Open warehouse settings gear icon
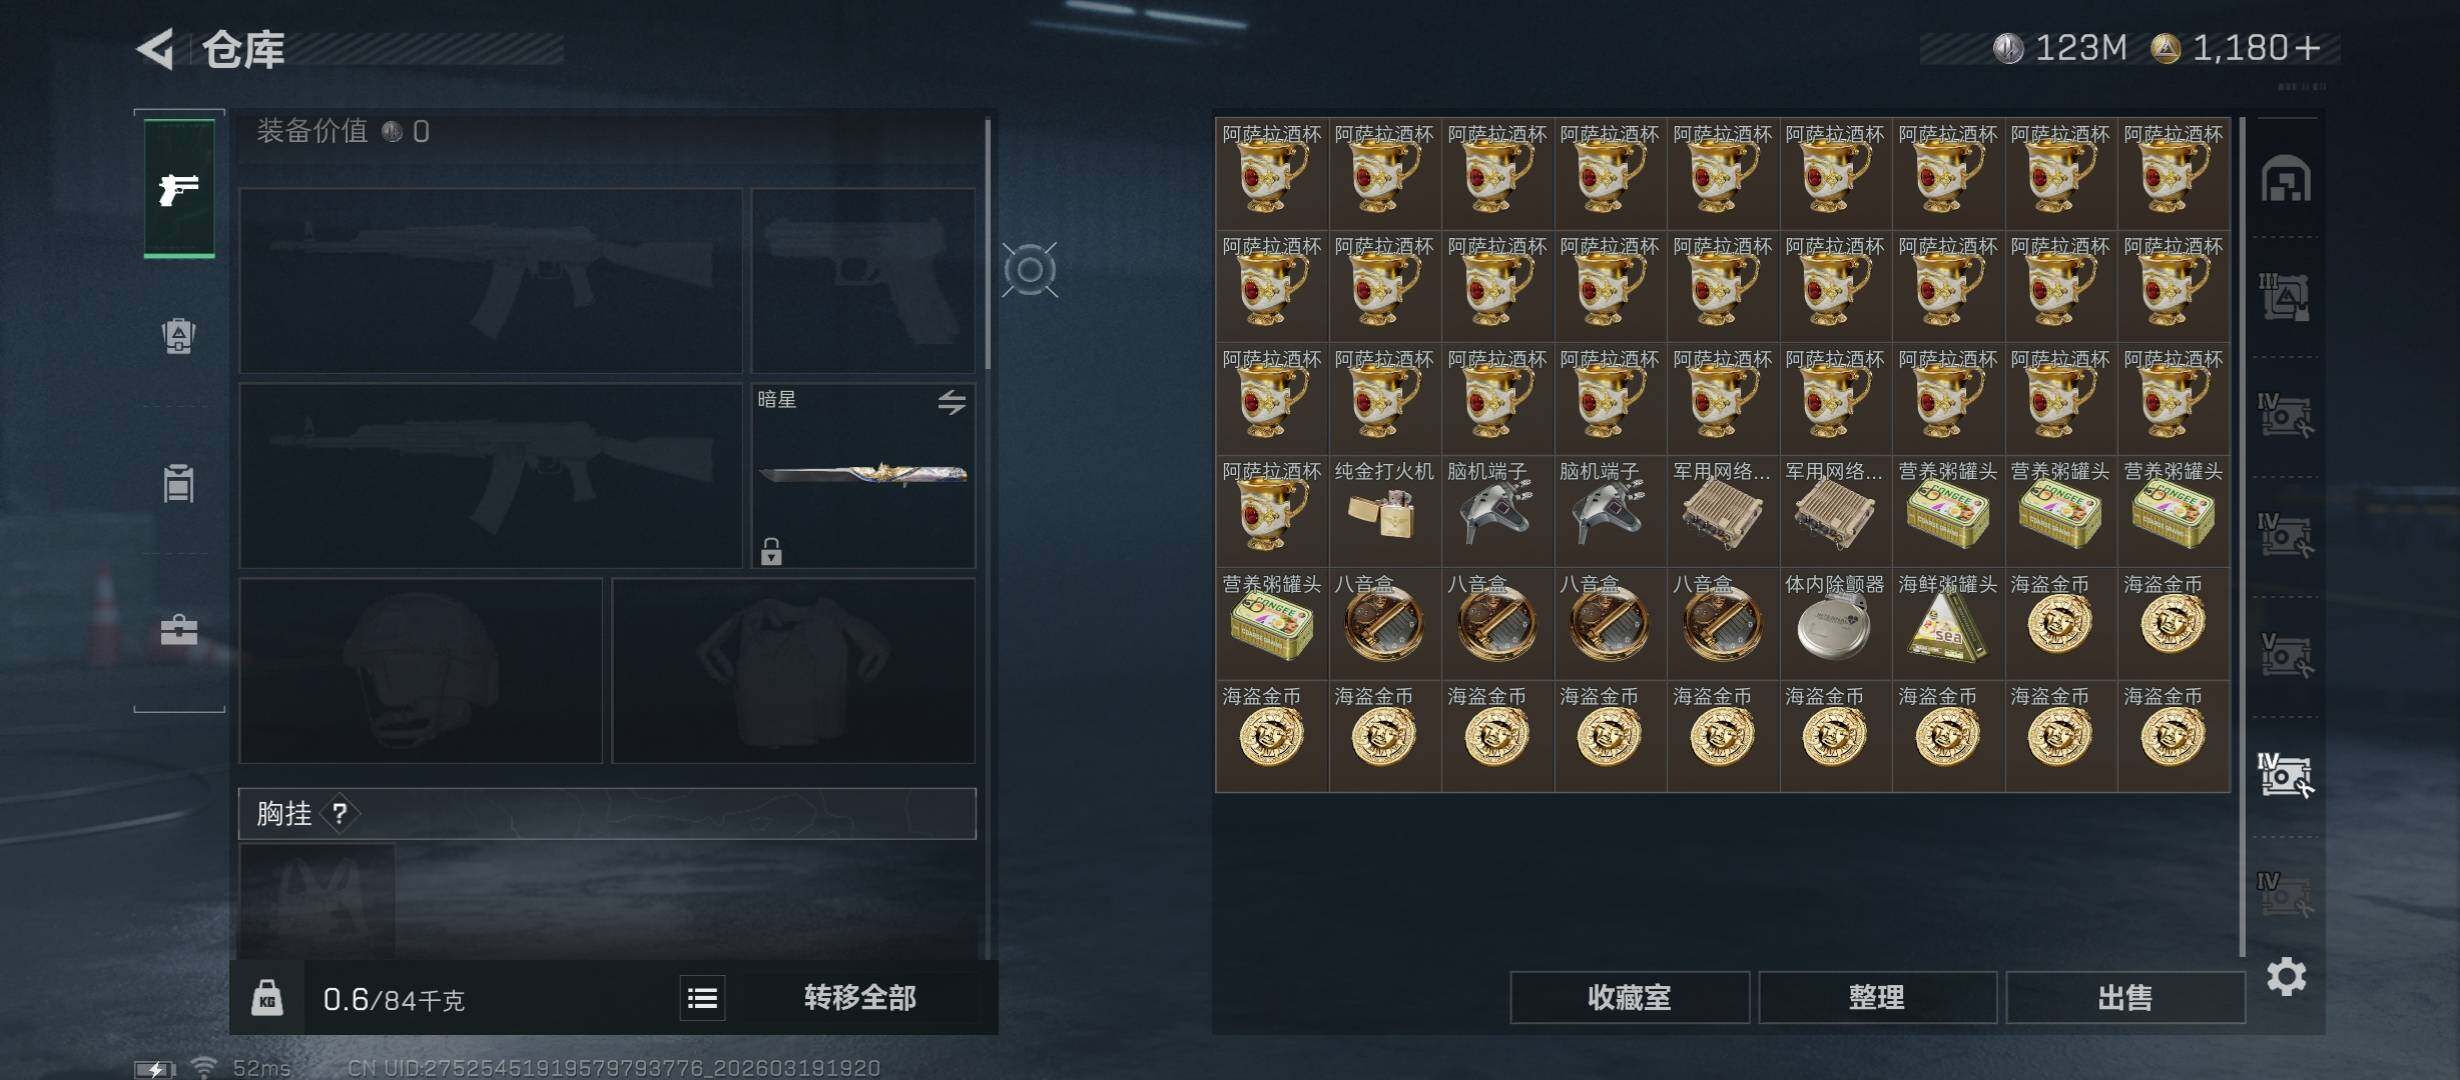2460x1080 pixels. click(x=2286, y=976)
